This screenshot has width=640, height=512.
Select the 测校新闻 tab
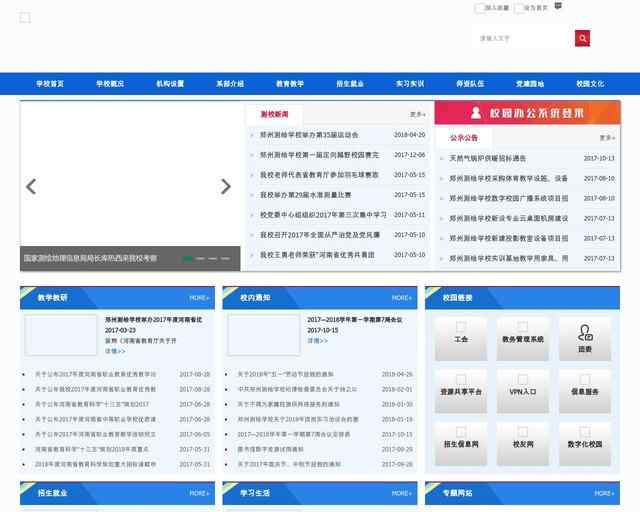pyautogui.click(x=275, y=114)
